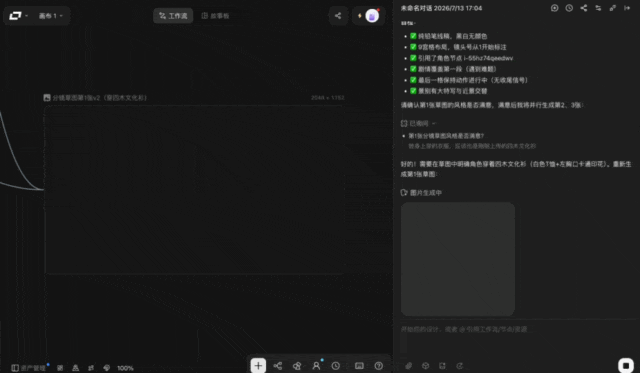Screen dimensions: 640x373
Task: Collapse the 已询问 section
Action: 419,123
